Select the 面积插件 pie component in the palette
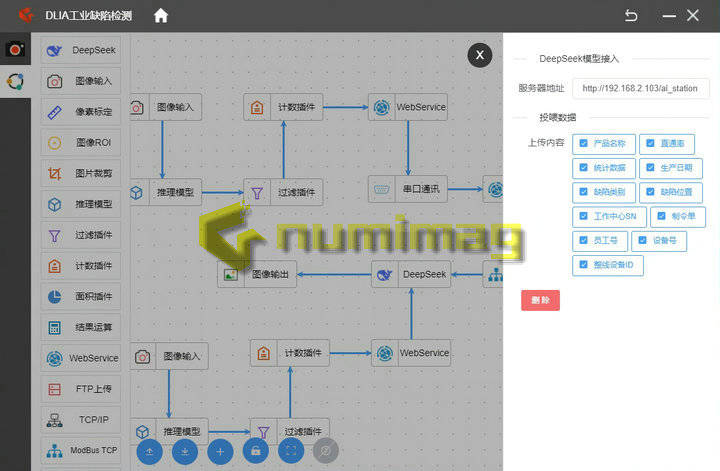 click(81, 297)
